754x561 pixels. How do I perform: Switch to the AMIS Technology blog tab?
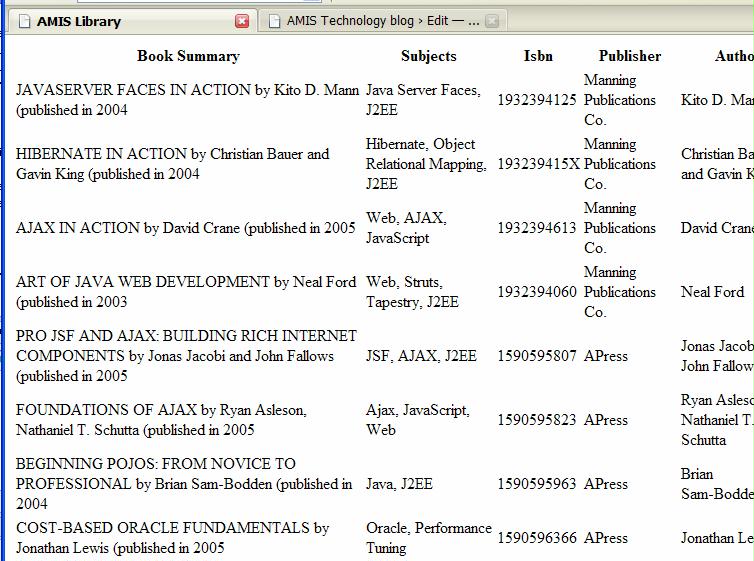(382, 21)
